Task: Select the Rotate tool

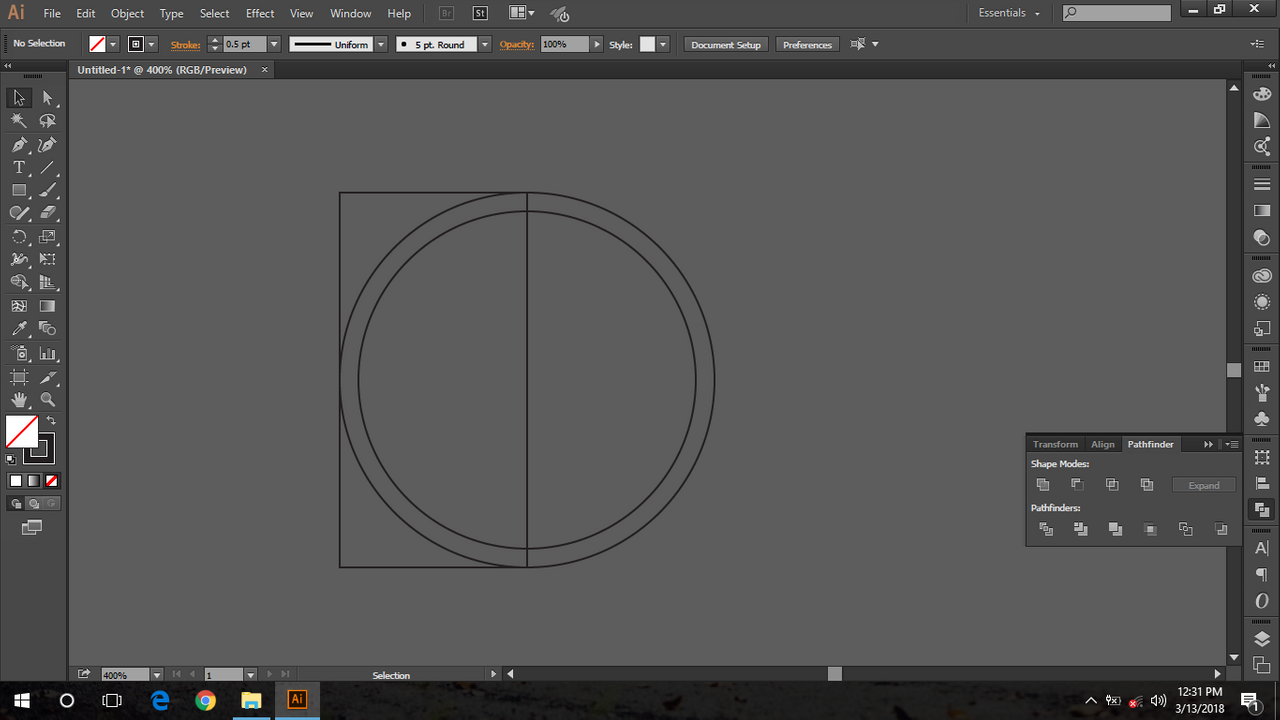Action: 19,237
